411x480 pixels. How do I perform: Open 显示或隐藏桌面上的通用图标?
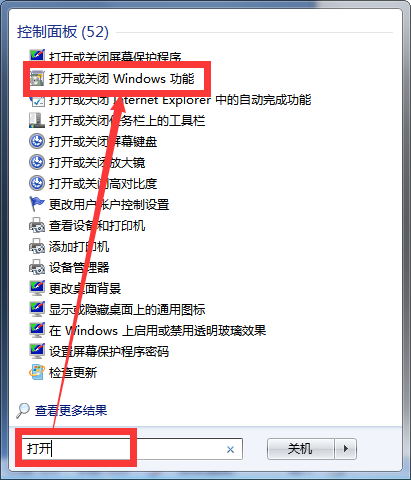point(127,310)
